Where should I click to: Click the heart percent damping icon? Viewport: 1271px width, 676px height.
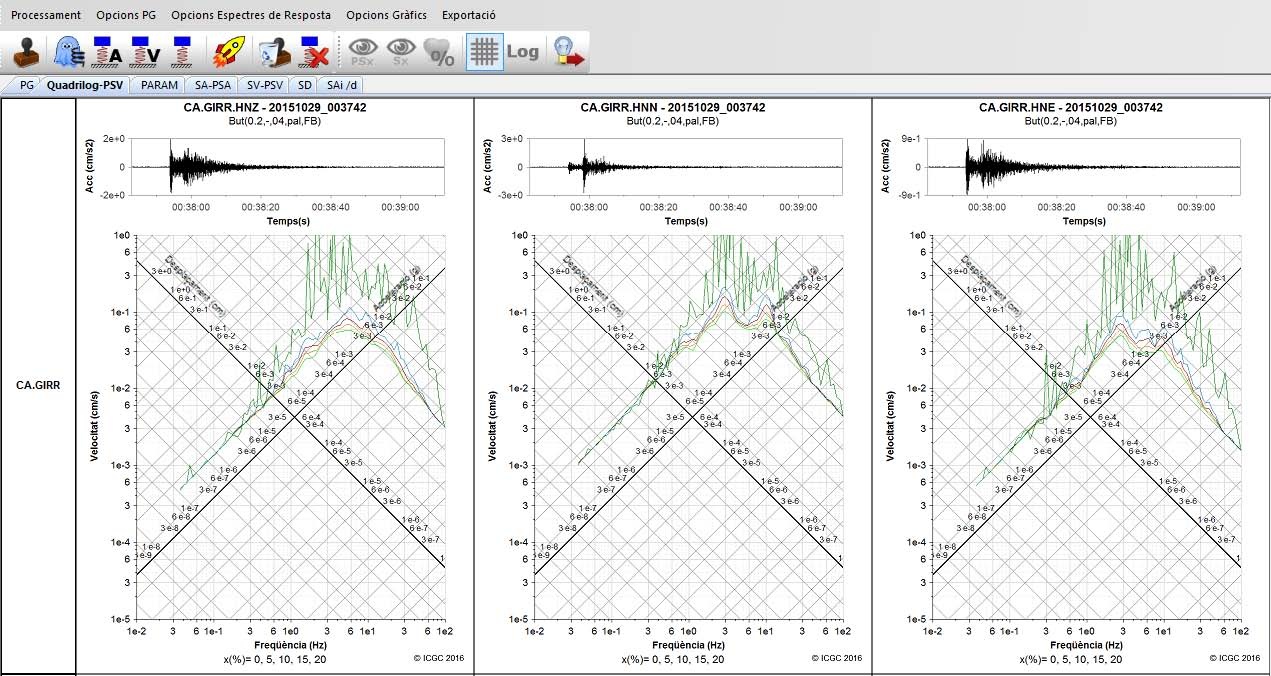tap(440, 52)
